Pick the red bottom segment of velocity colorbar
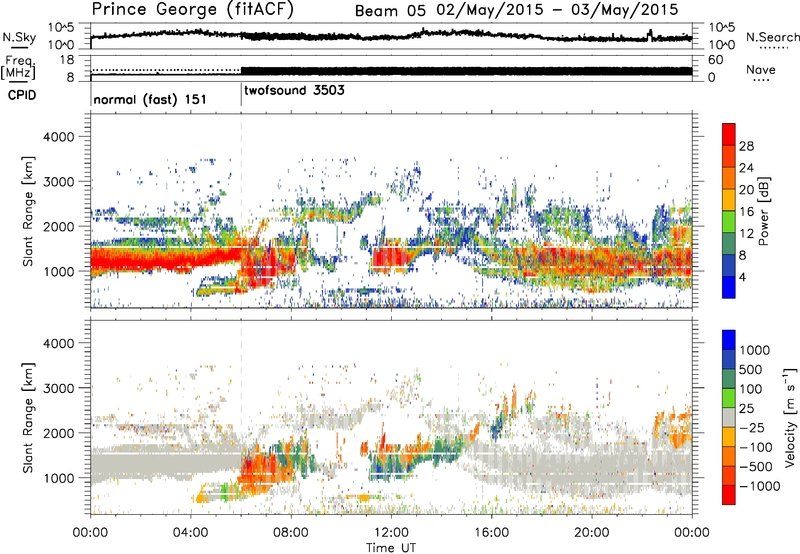 pos(729,495)
